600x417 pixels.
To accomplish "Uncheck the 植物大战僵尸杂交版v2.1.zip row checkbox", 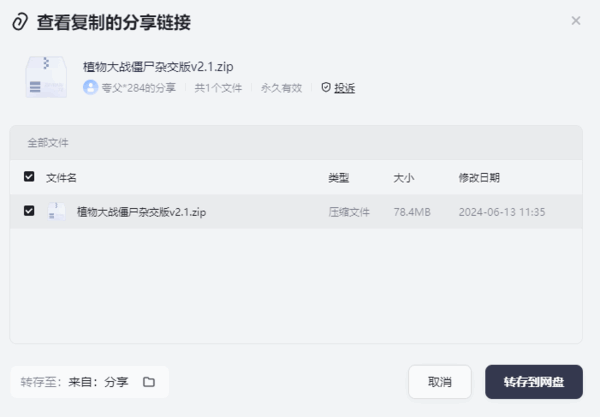I will 29,211.
